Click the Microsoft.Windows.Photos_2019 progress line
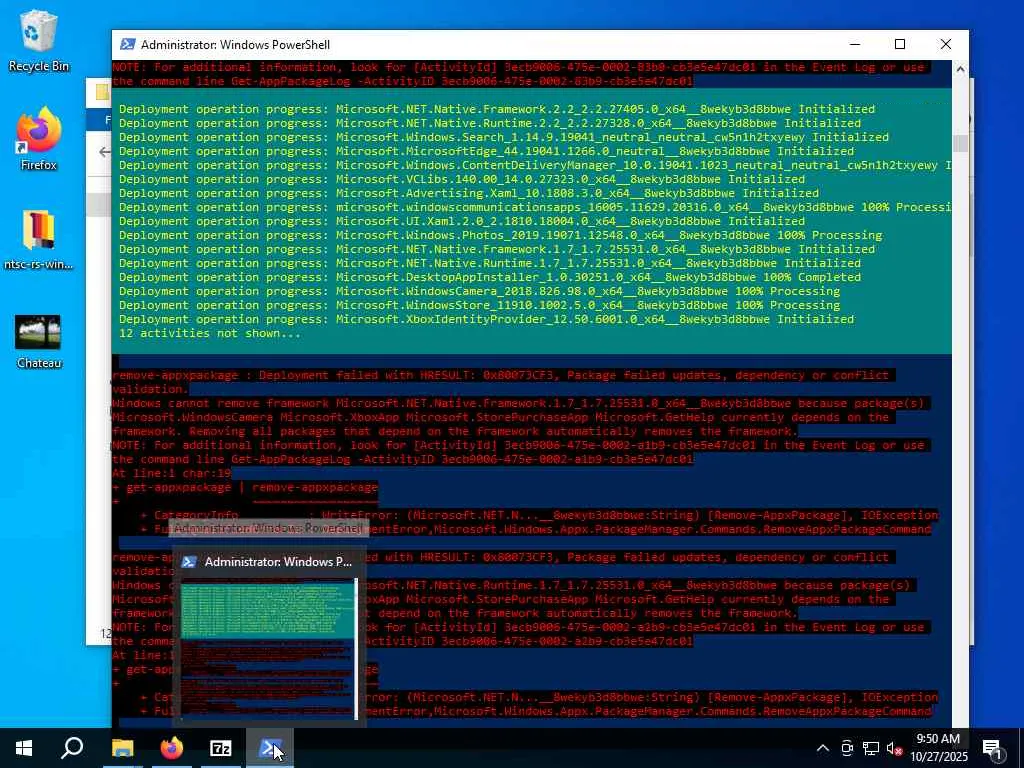This screenshot has height=768, width=1024. (500, 235)
